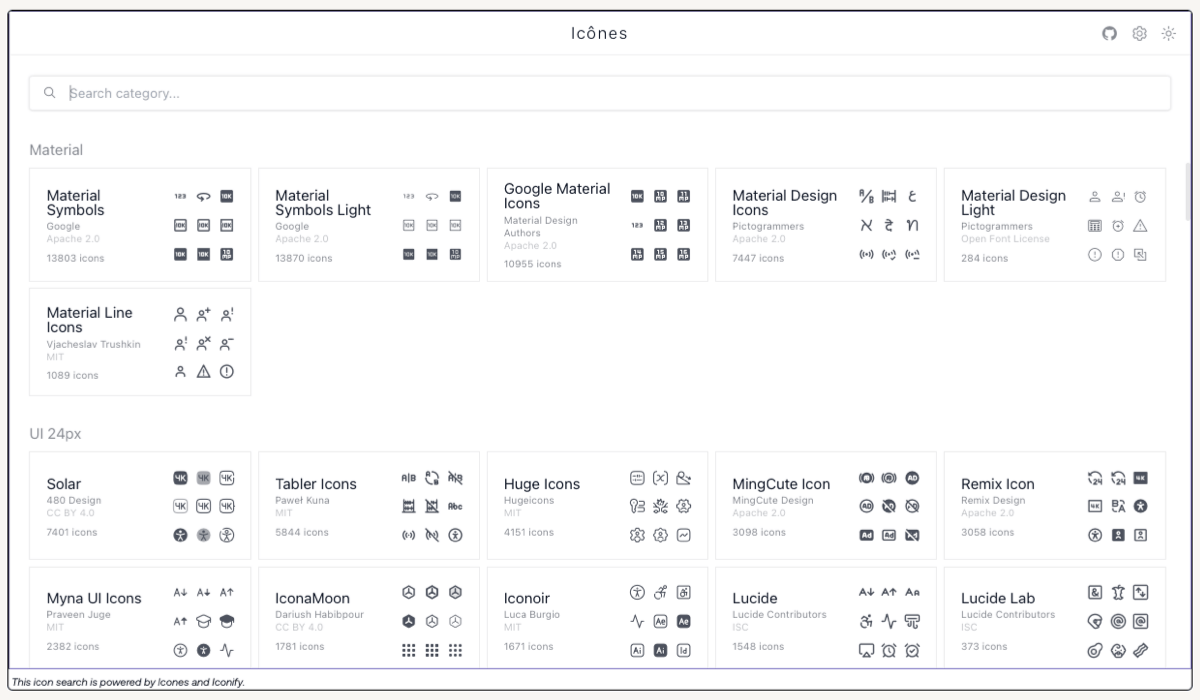Screen dimensions: 1200x700
Task: Click the crossed-out abacus icon in Tabler Icons
Action: tap(432, 506)
